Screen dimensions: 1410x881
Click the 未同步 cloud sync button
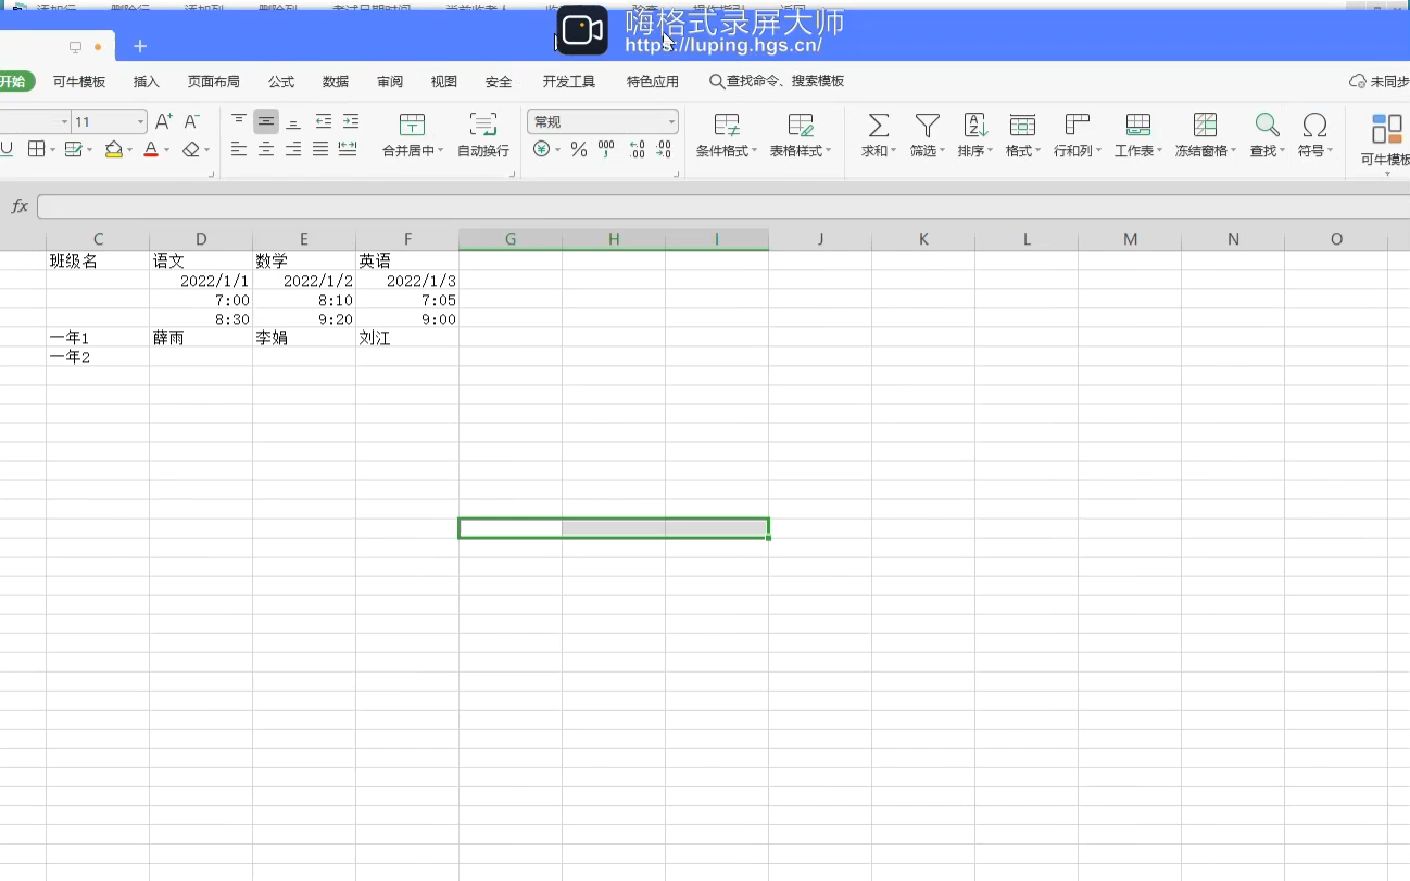coord(1379,82)
